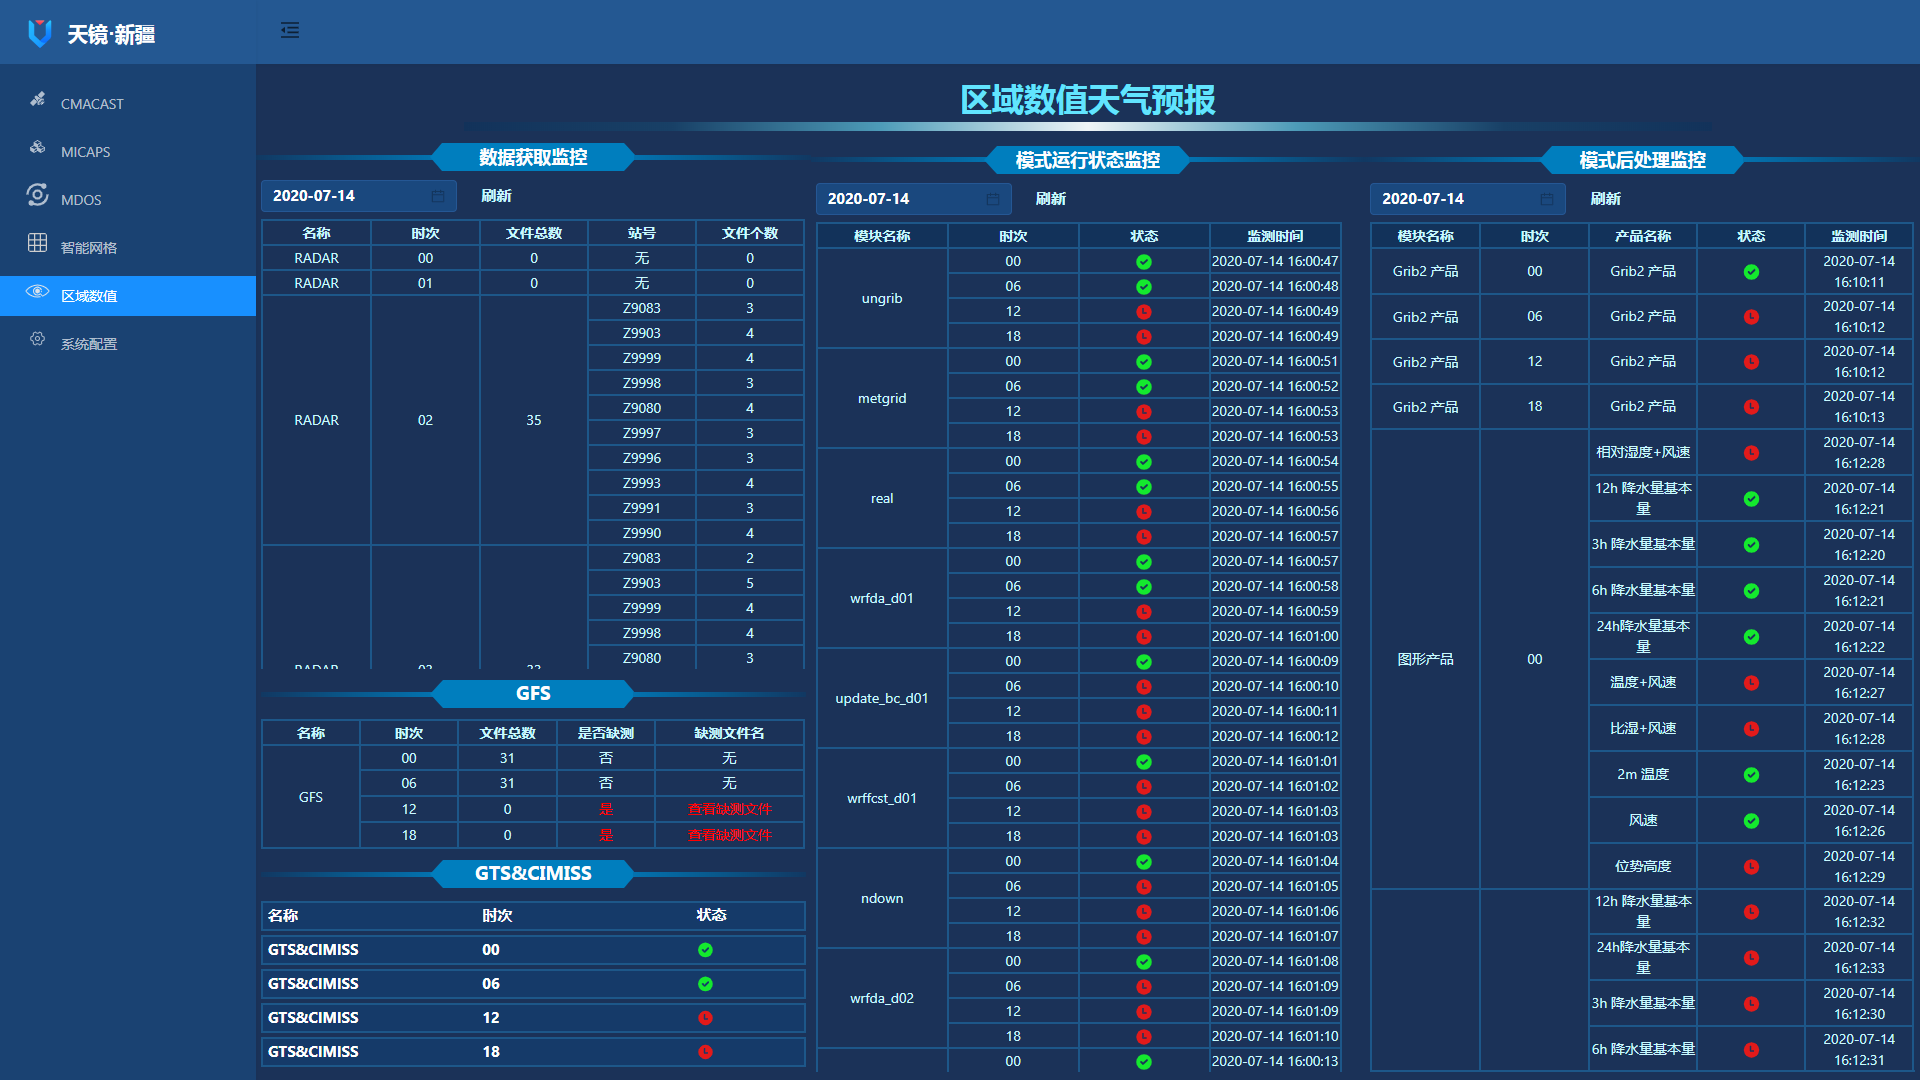Viewport: 1920px width, 1080px height.
Task: Click the GFS section header
Action: point(533,693)
